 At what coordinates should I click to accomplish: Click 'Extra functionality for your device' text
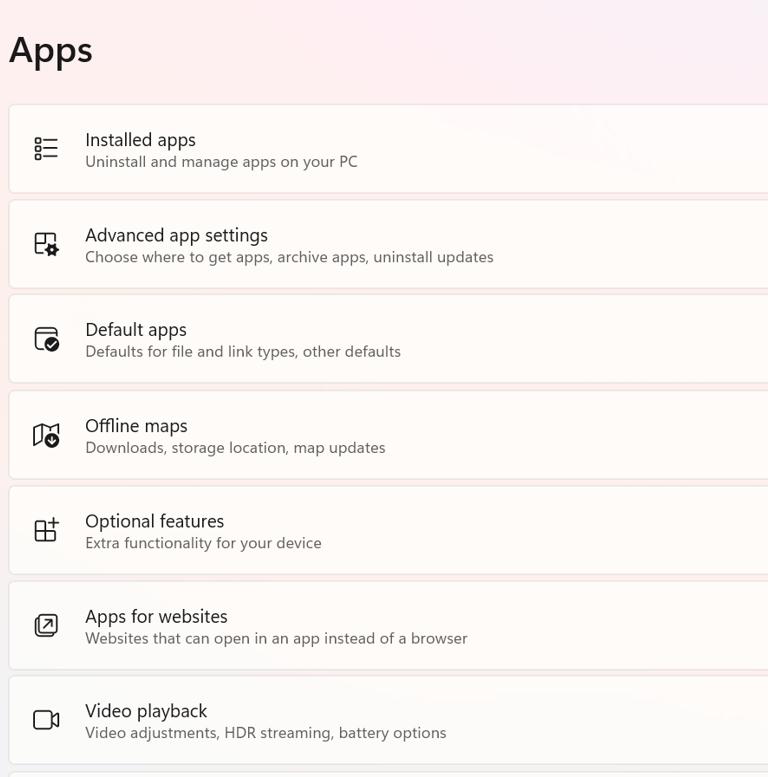pos(203,543)
